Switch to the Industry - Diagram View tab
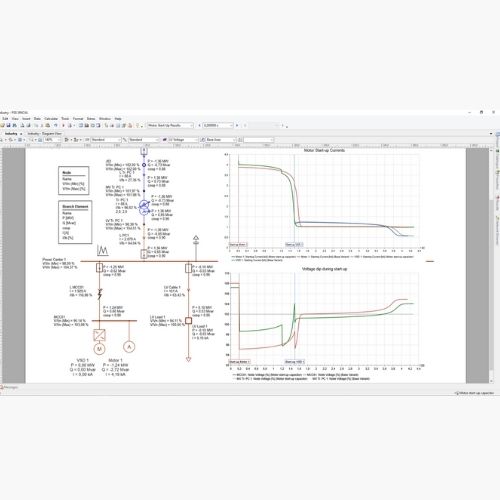This screenshot has height=500, width=500. (x=44, y=134)
